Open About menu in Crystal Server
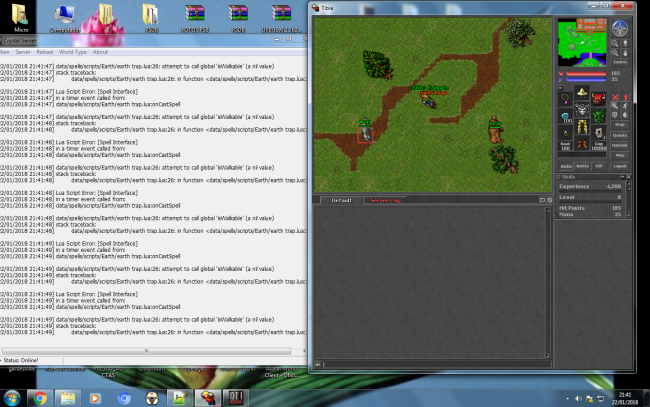The height and width of the screenshot is (407, 650). (100, 52)
